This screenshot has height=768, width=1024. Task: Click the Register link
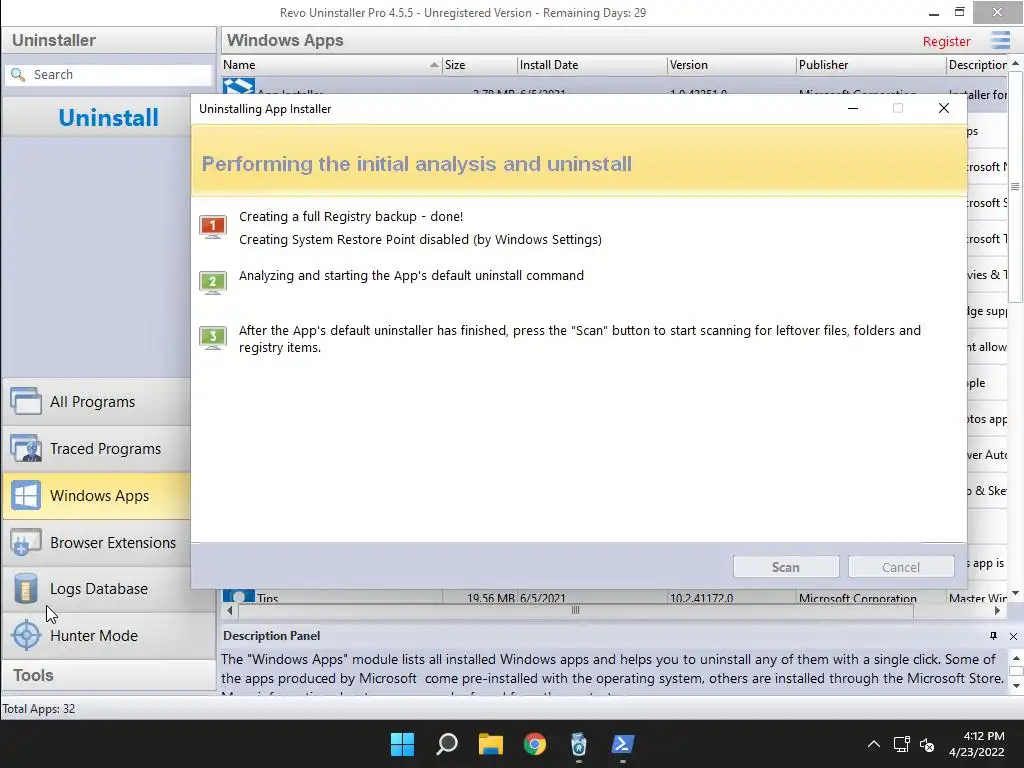click(x=946, y=41)
